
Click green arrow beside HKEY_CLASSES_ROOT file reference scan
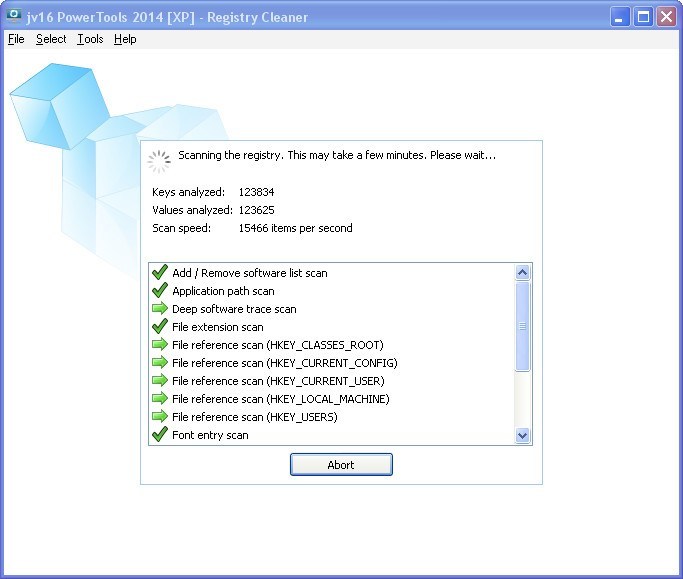click(x=160, y=345)
